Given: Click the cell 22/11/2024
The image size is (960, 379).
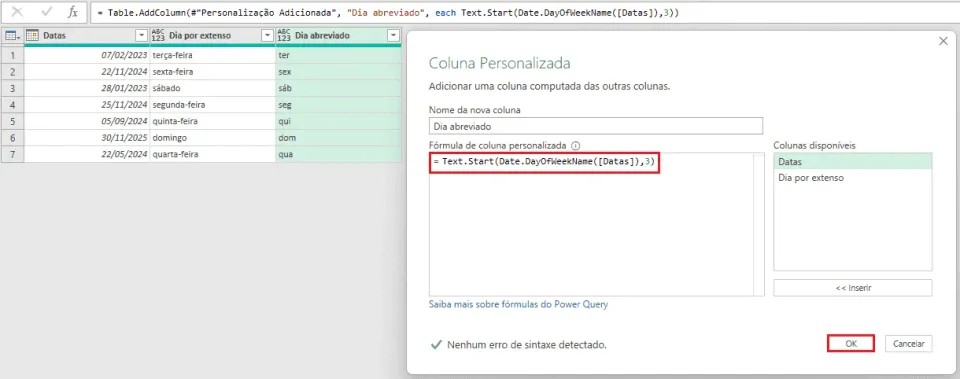Looking at the screenshot, I should [87, 72].
